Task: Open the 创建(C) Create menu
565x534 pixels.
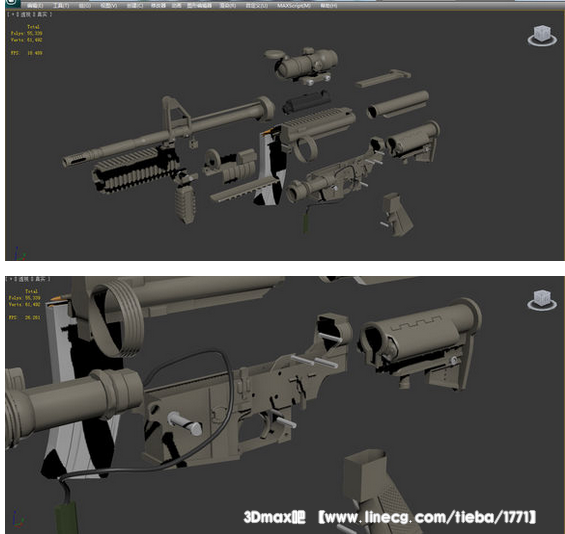Action: click(x=135, y=5)
